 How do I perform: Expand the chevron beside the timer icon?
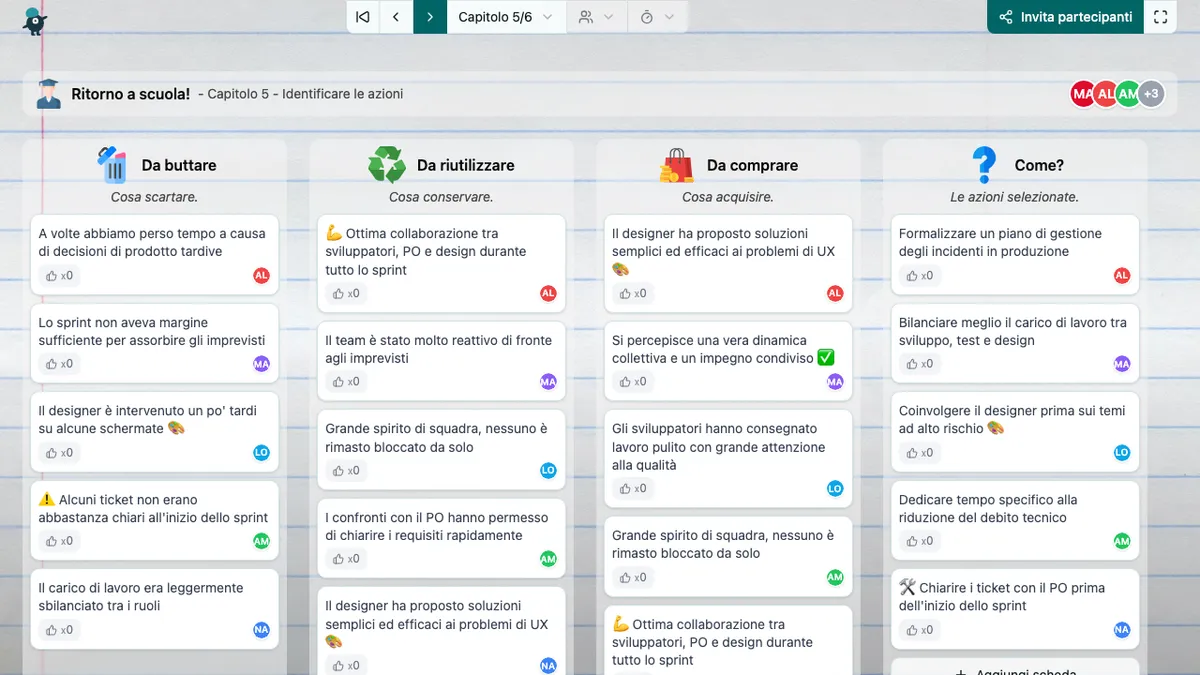pos(670,17)
